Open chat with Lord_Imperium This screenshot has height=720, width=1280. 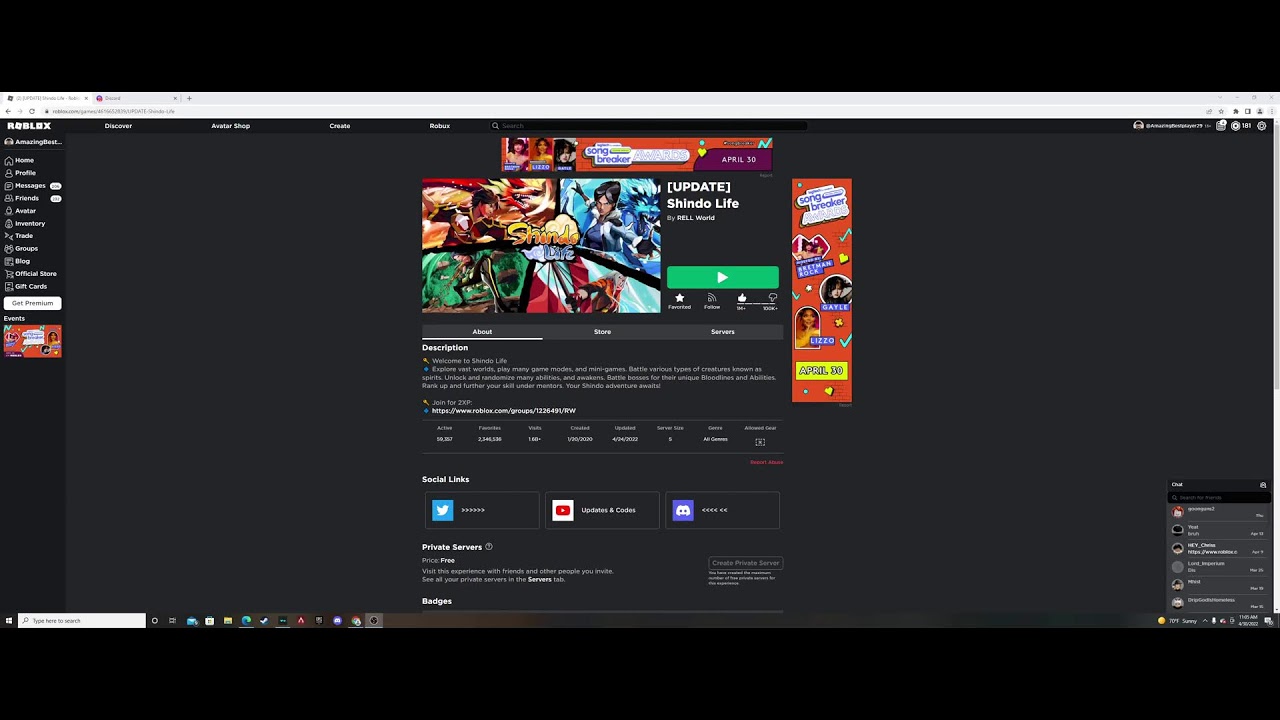pos(1219,566)
